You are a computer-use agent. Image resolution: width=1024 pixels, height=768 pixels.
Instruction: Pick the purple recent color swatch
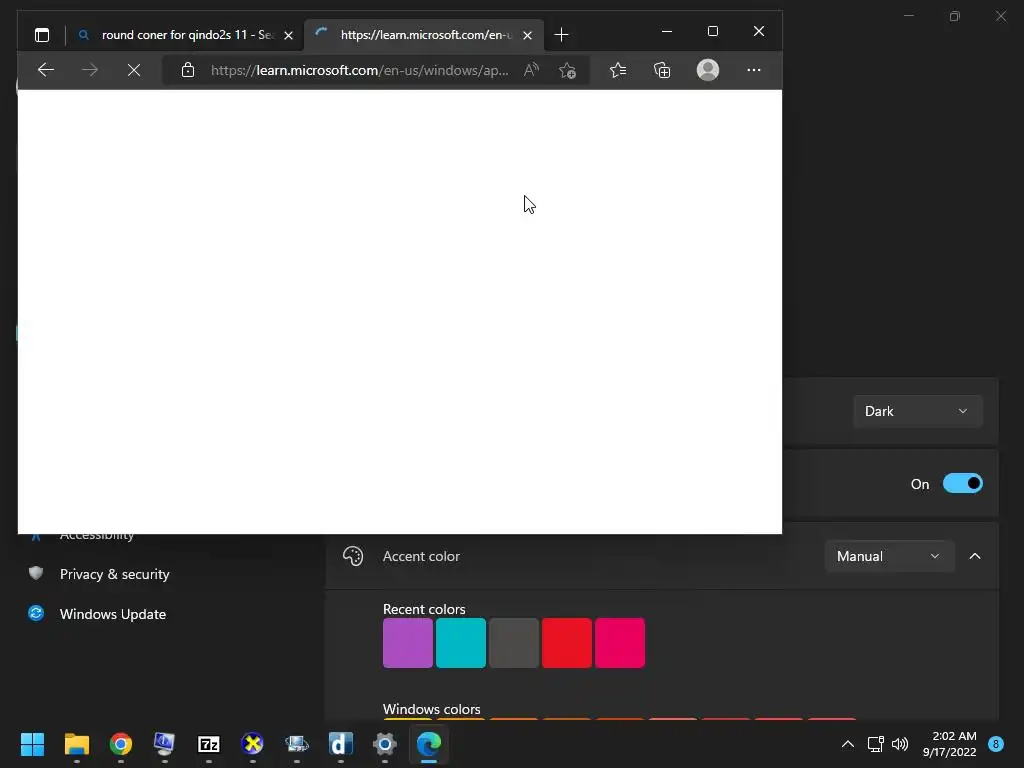pos(408,643)
